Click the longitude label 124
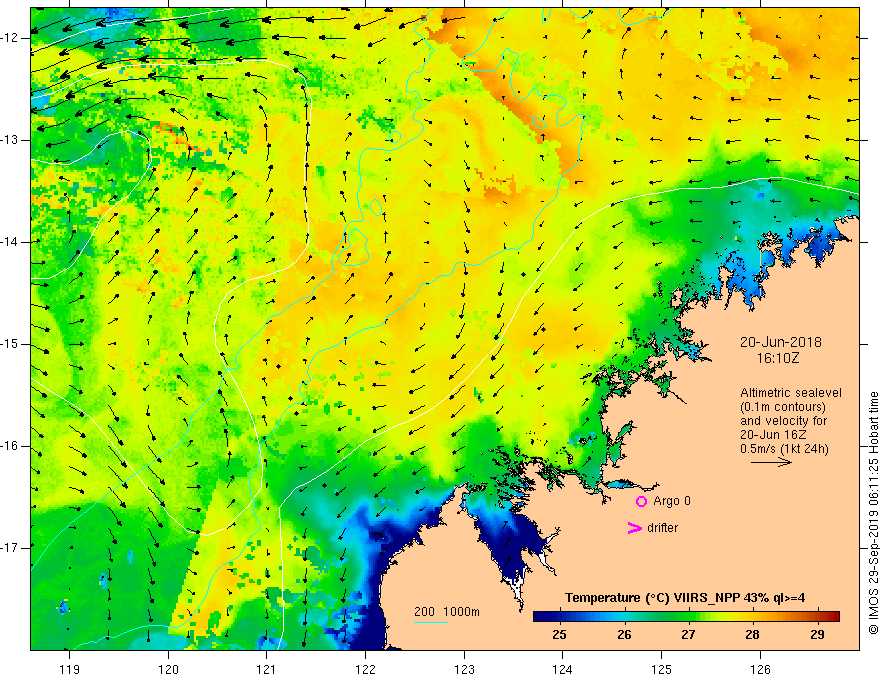880x680 pixels. (x=562, y=669)
